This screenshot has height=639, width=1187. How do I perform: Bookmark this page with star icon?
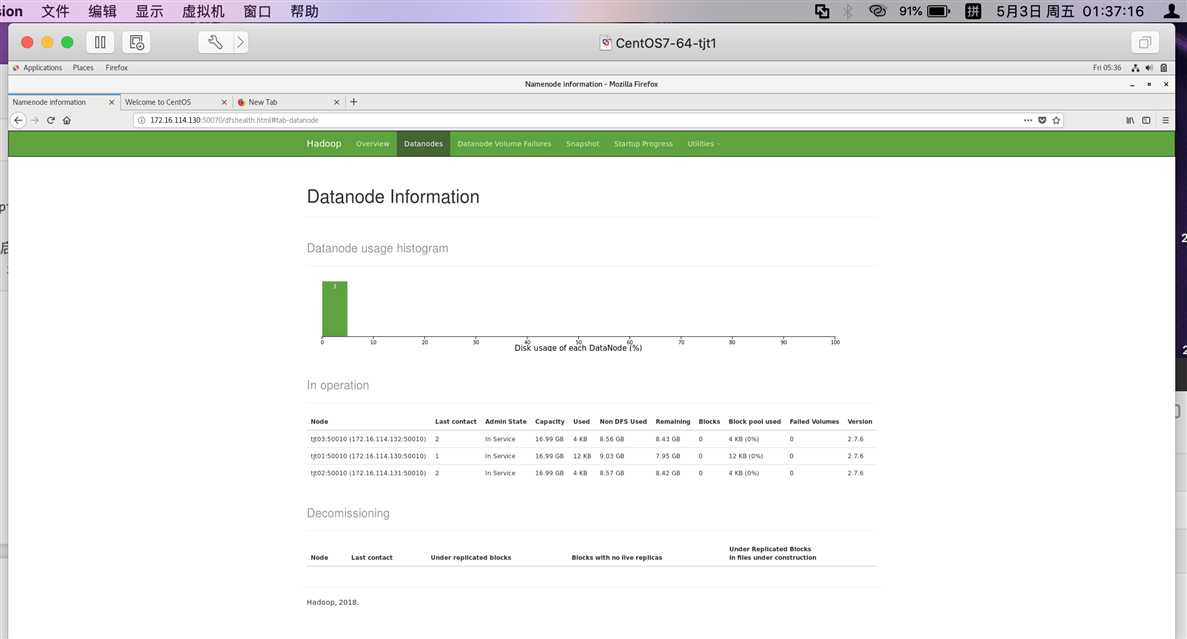pos(1056,120)
